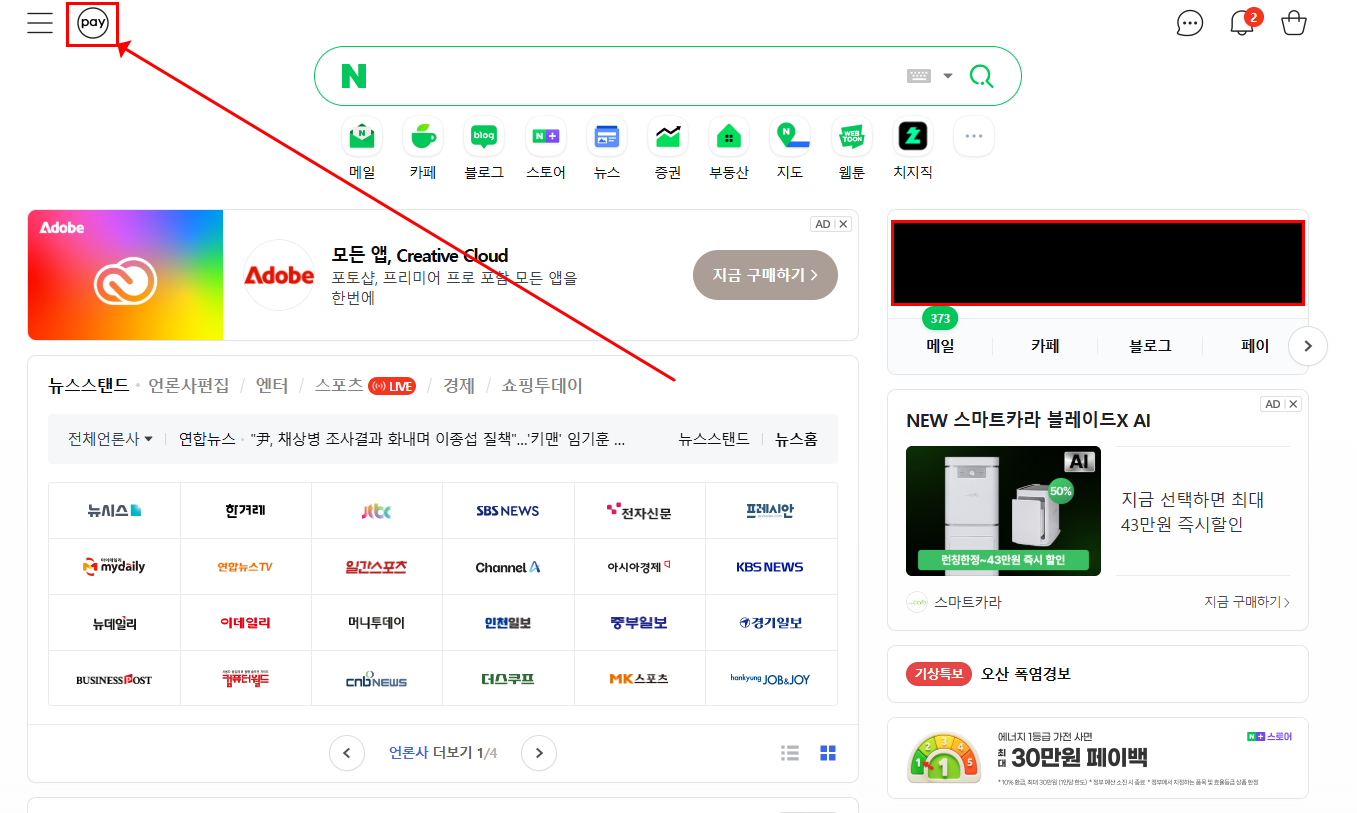Viewport: 1357px width, 813px height.
Task: Open the 뉴스홈 link
Action: (796, 439)
